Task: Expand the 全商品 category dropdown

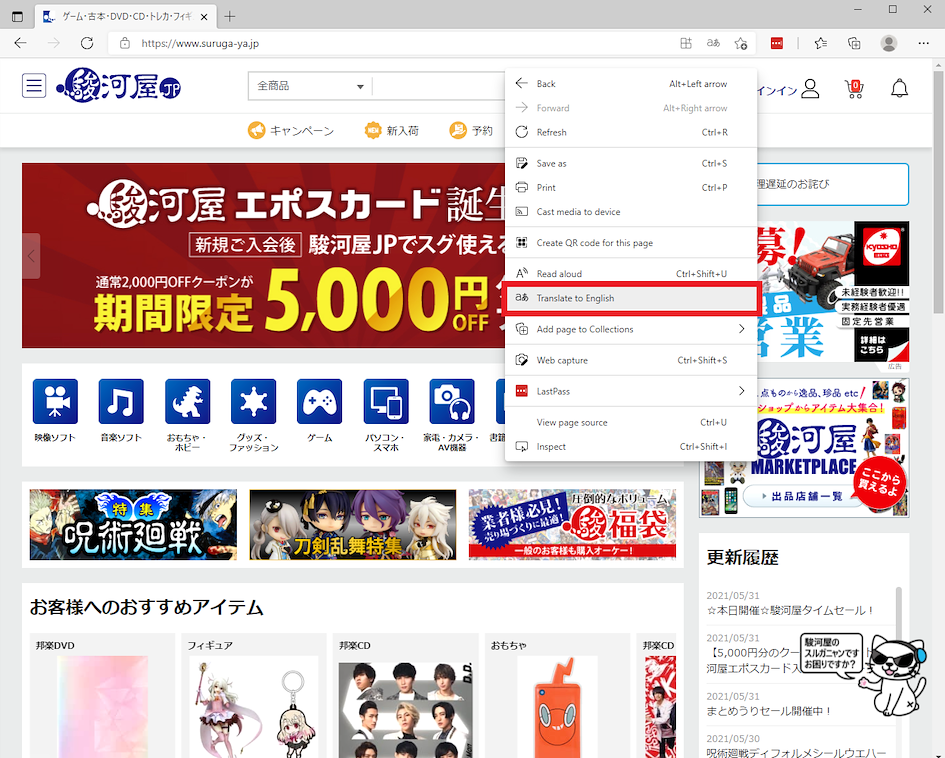Action: click(310, 86)
